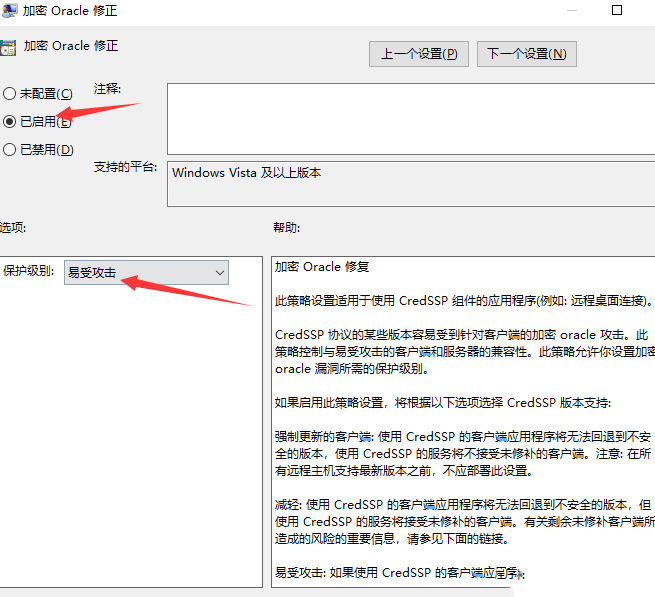Click the window title bar app icon
This screenshot has height=597, width=655.
(9, 11)
